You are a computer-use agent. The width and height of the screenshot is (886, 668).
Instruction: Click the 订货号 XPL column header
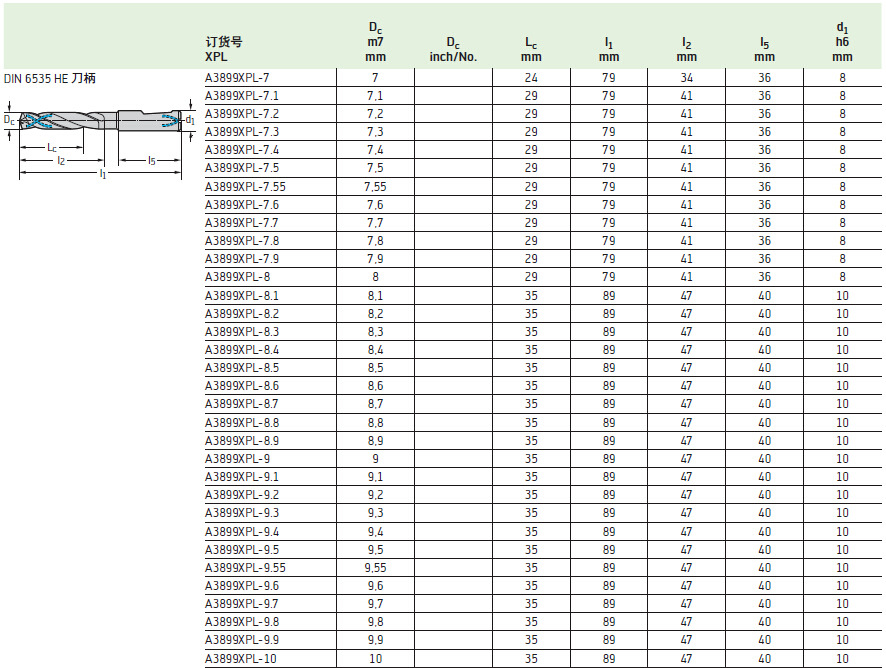[x=224, y=49]
